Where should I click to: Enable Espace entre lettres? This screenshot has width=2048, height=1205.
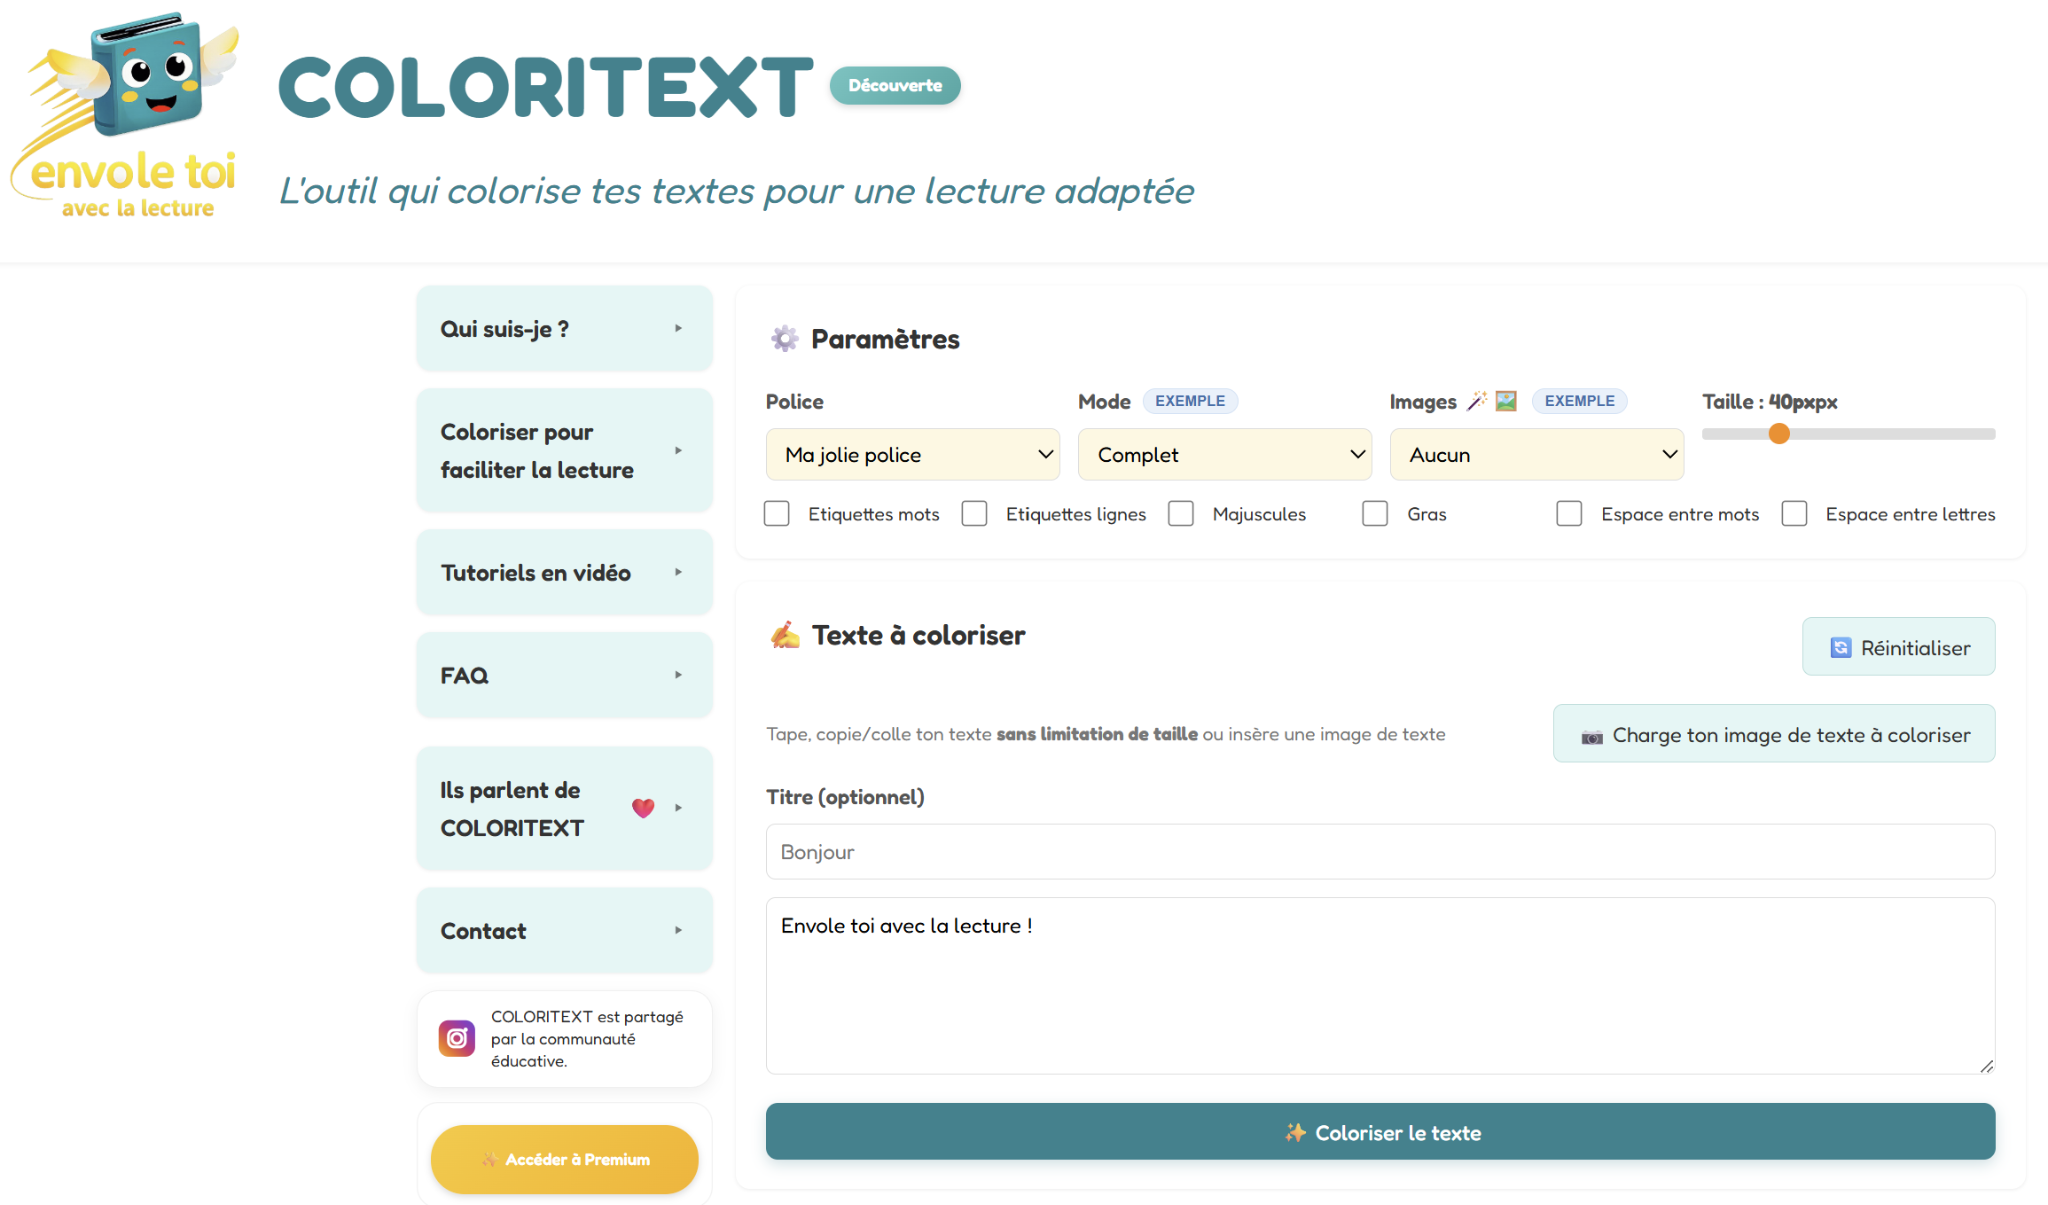click(1794, 513)
